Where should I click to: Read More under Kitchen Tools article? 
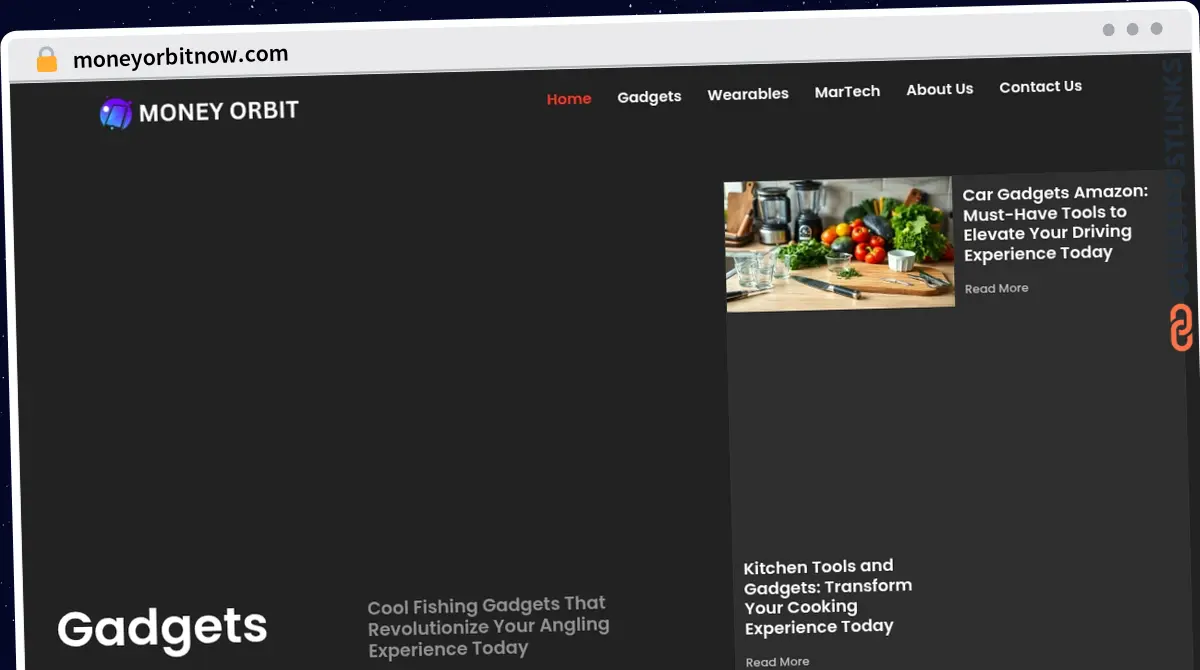click(777, 662)
